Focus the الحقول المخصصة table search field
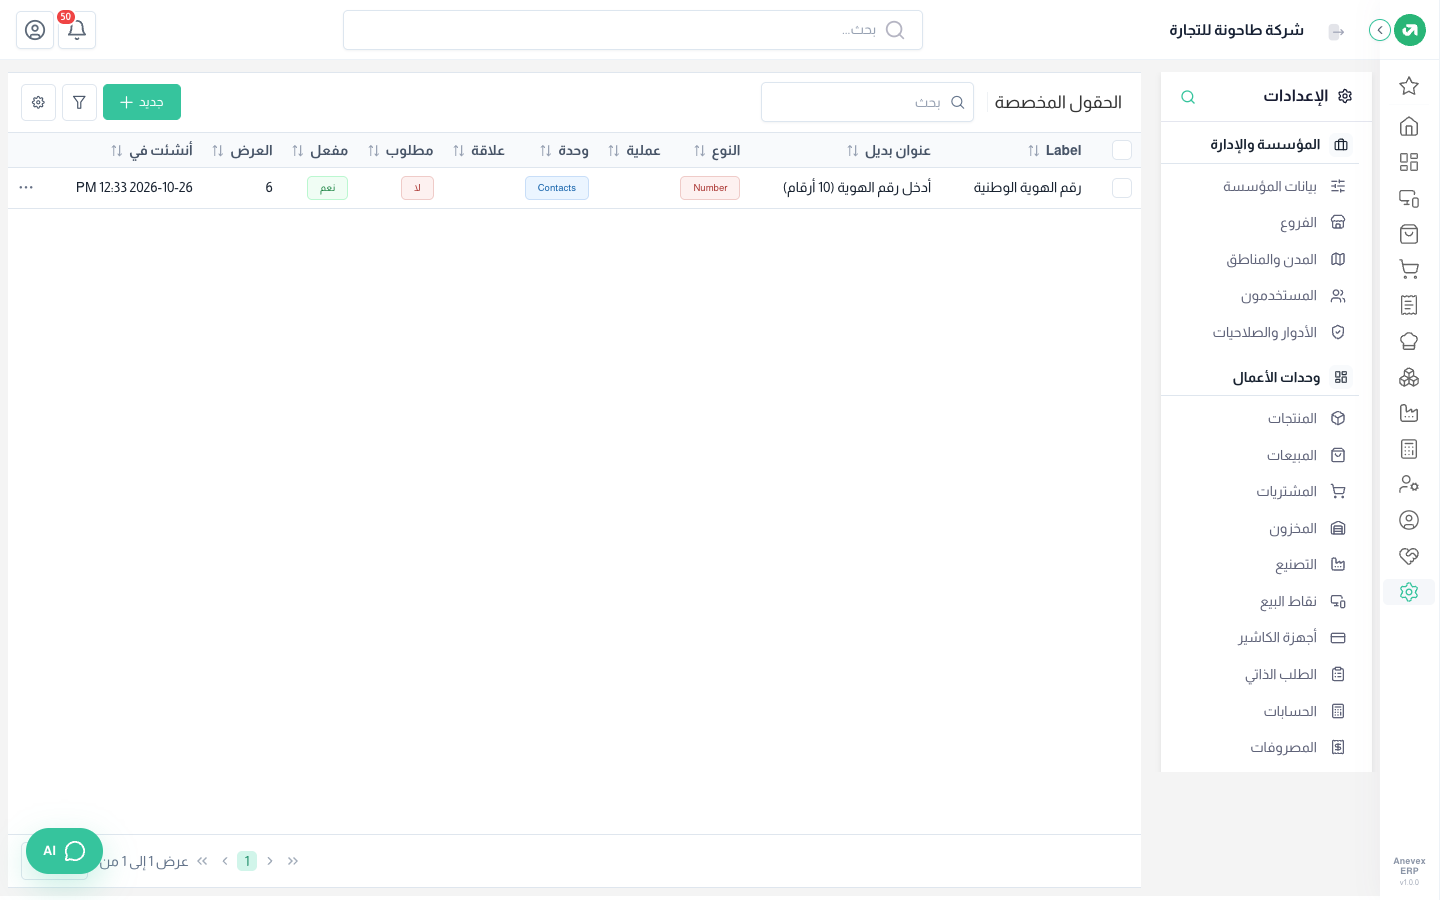Screen dimensions: 1440x900 coord(867,102)
